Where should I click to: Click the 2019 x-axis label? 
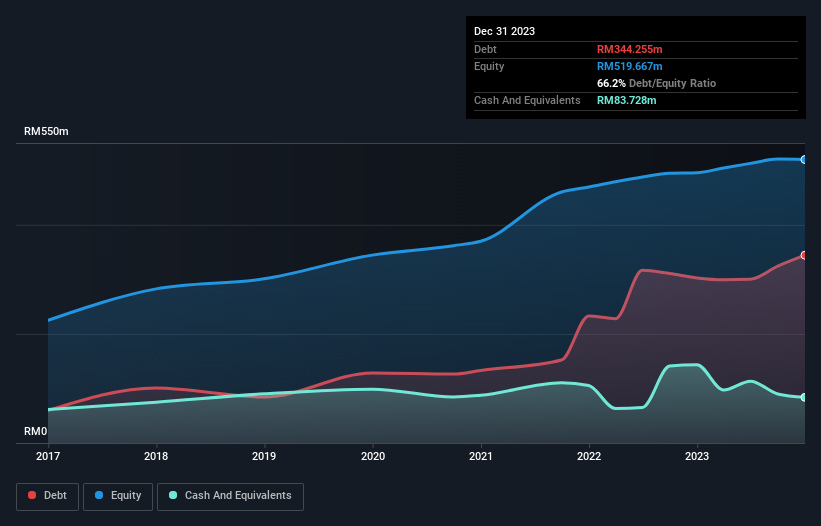264,456
